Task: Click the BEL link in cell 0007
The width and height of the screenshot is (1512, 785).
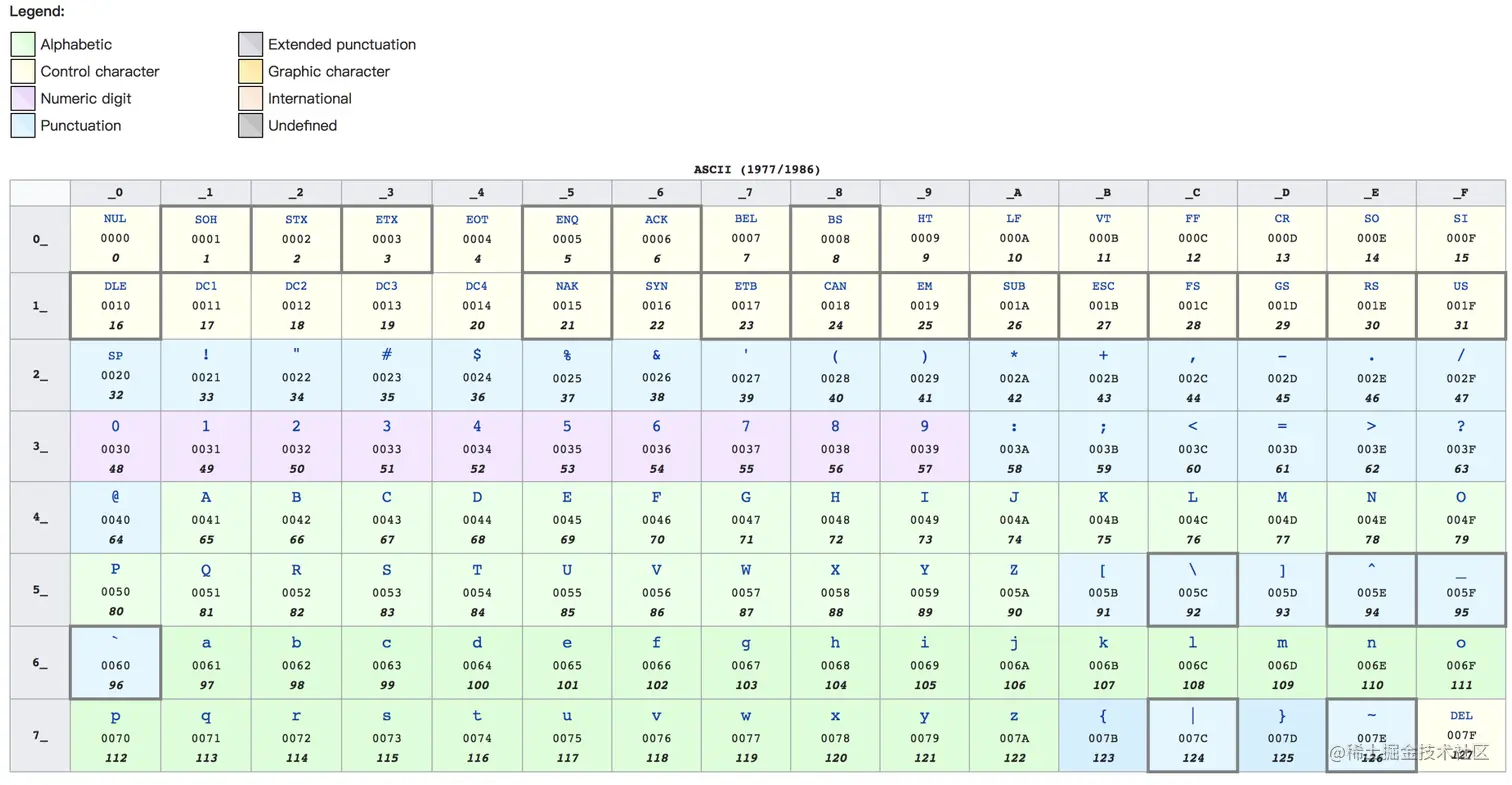Action: coord(746,219)
